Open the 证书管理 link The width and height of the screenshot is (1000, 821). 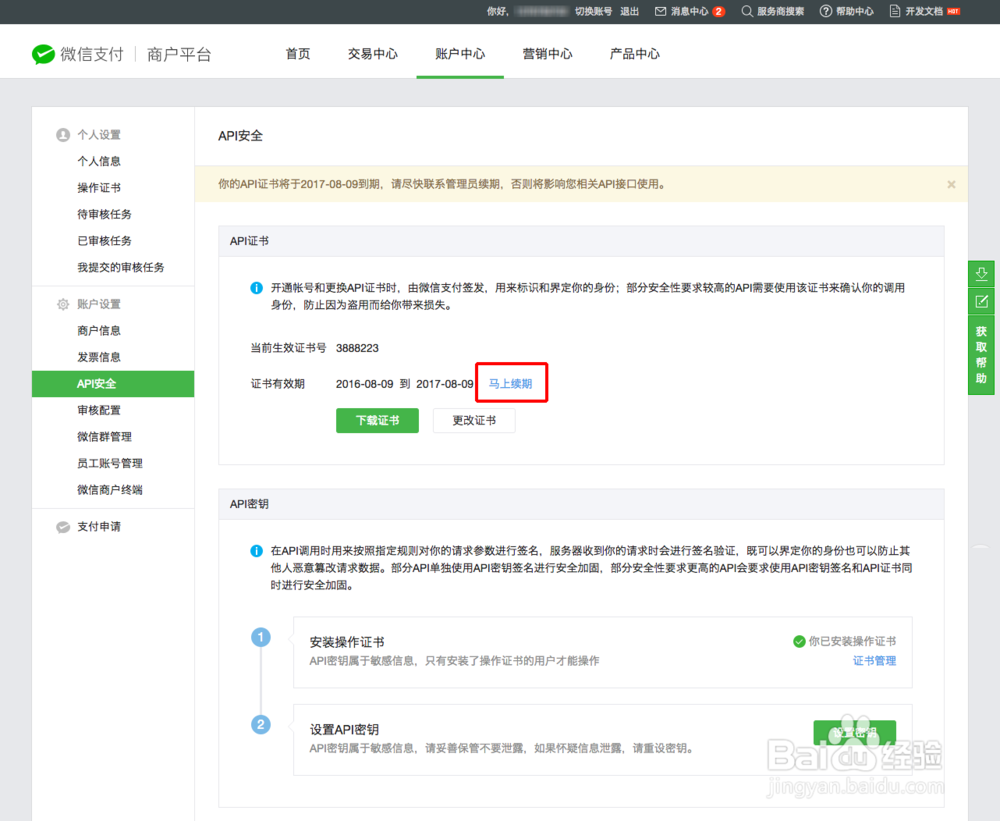(875, 661)
